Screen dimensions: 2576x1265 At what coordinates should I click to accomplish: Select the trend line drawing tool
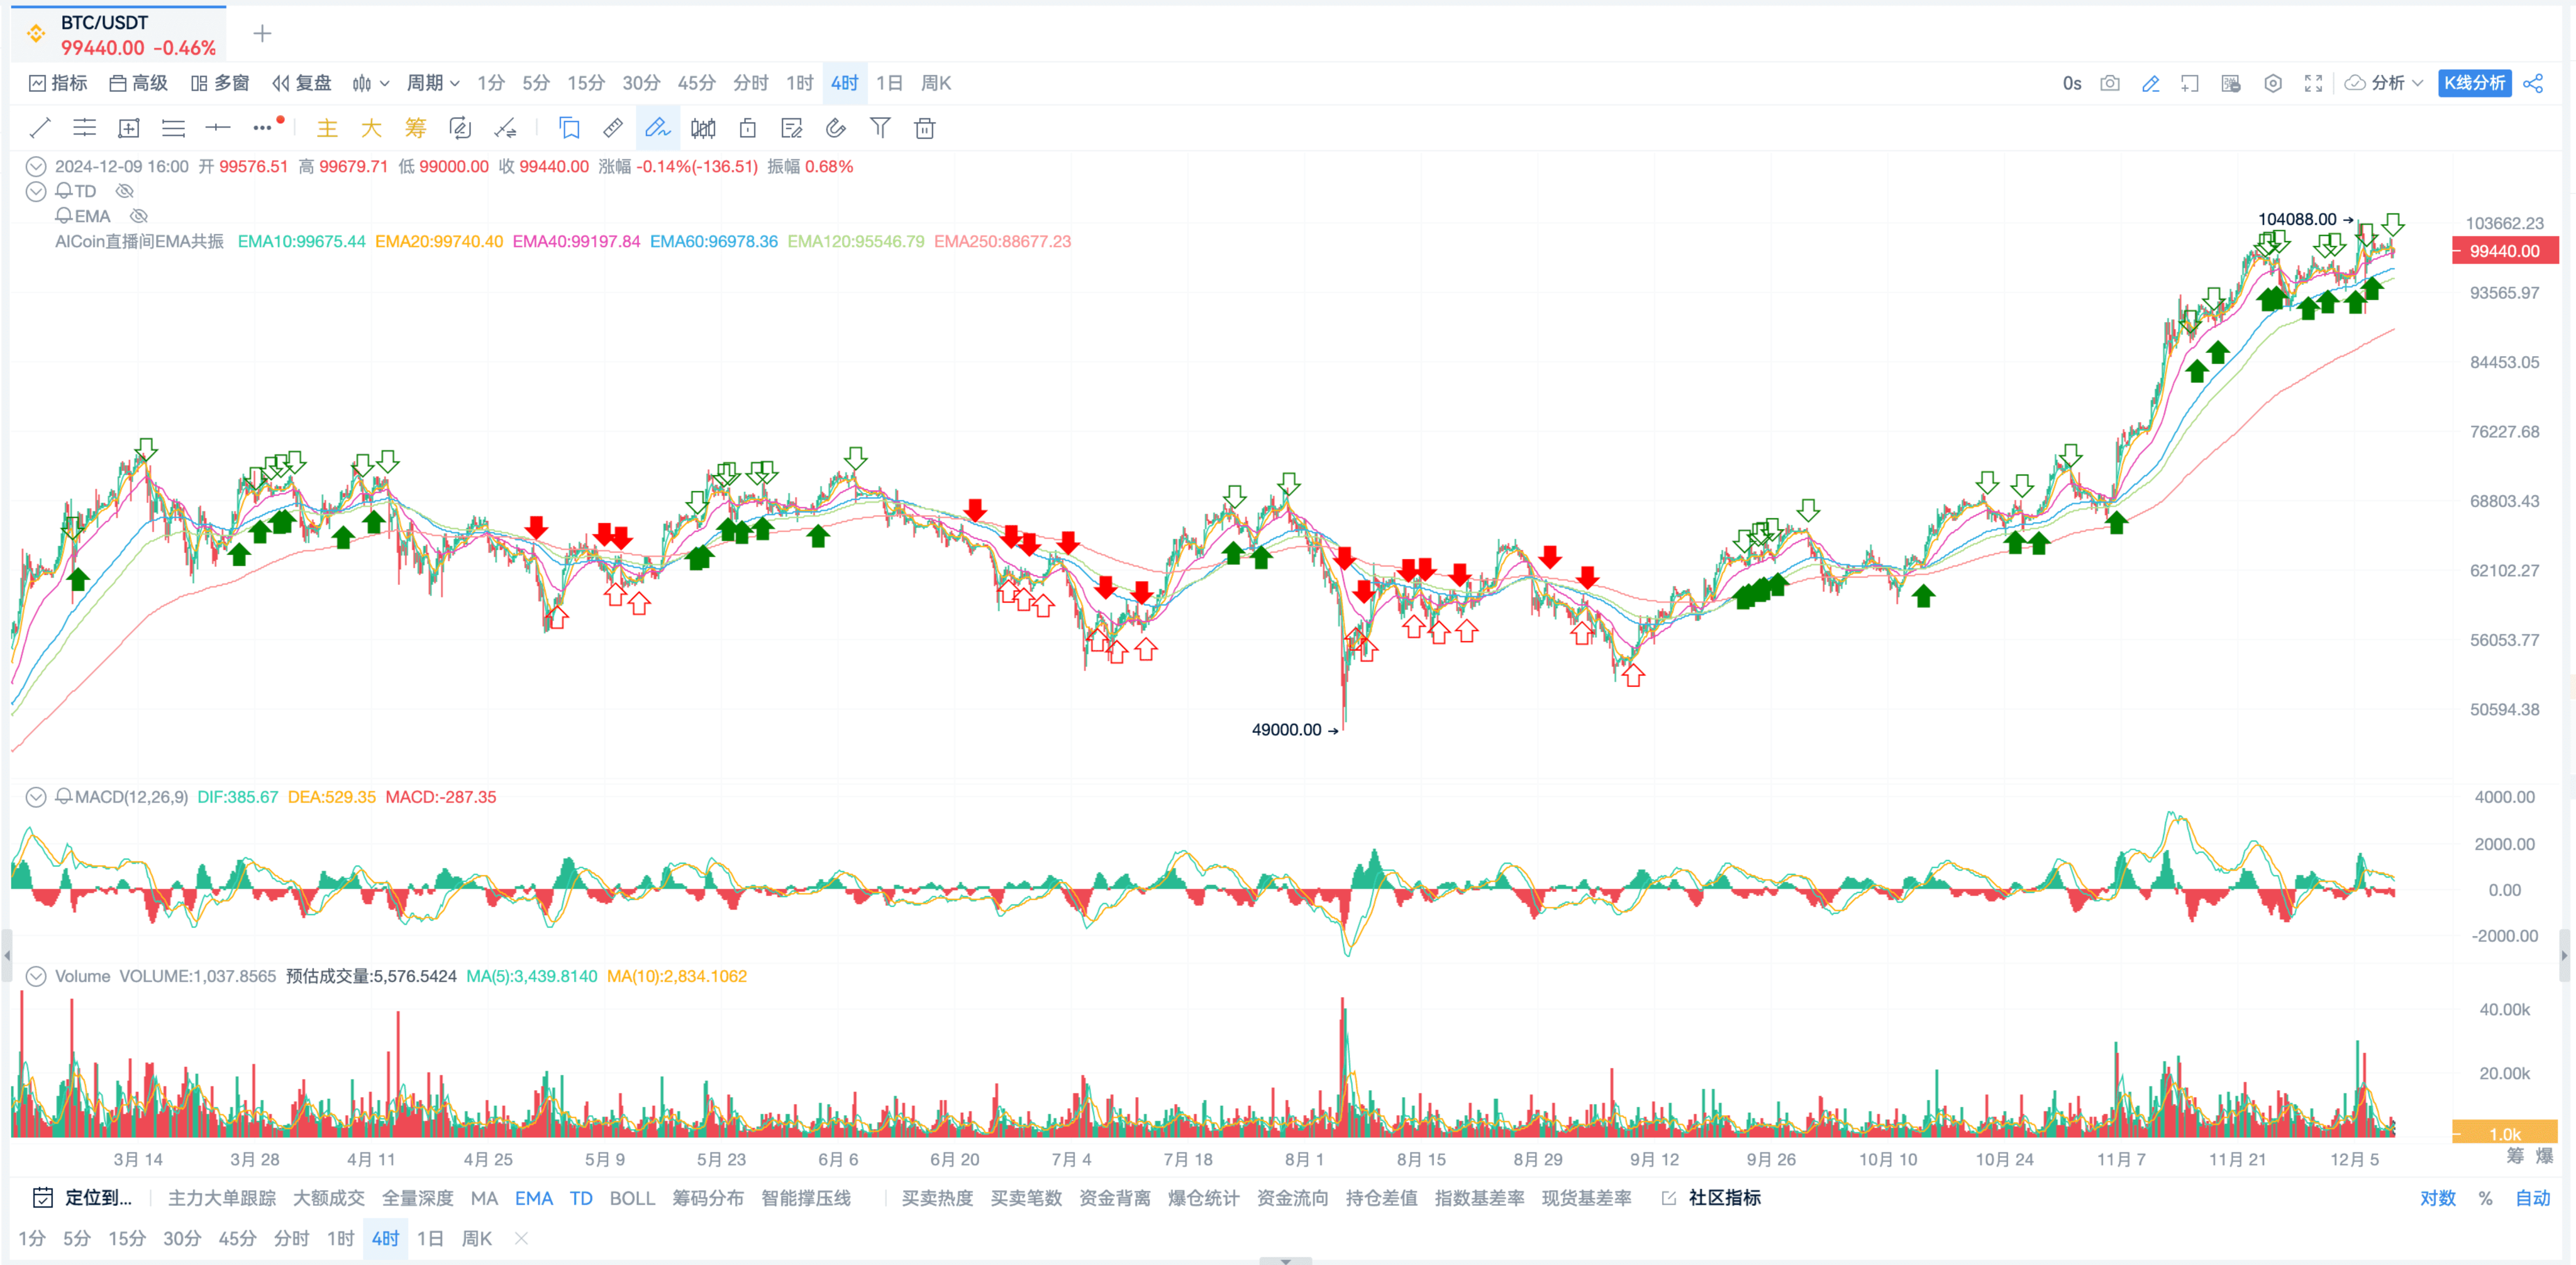click(x=40, y=128)
